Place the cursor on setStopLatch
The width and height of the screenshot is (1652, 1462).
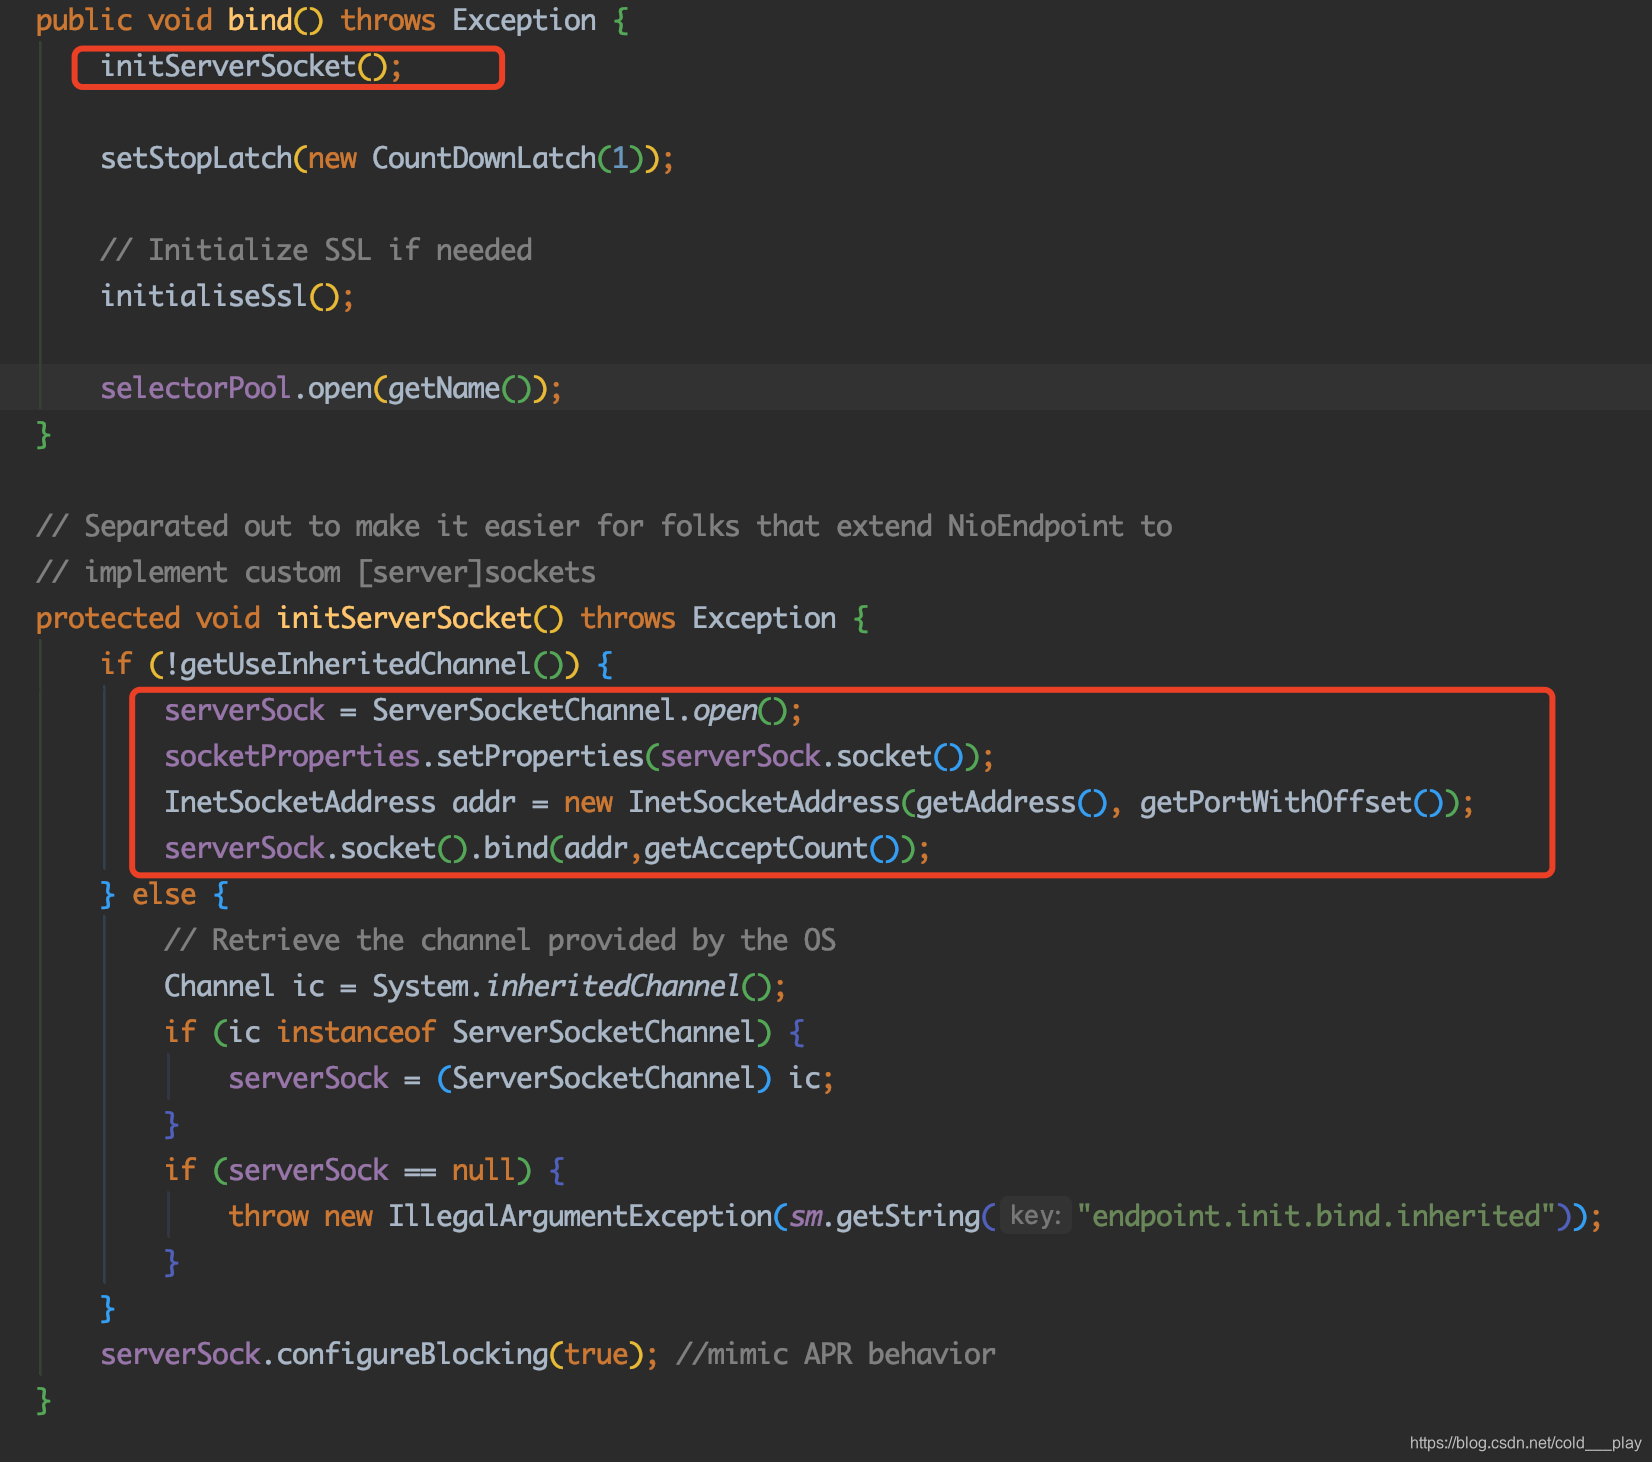(196, 158)
